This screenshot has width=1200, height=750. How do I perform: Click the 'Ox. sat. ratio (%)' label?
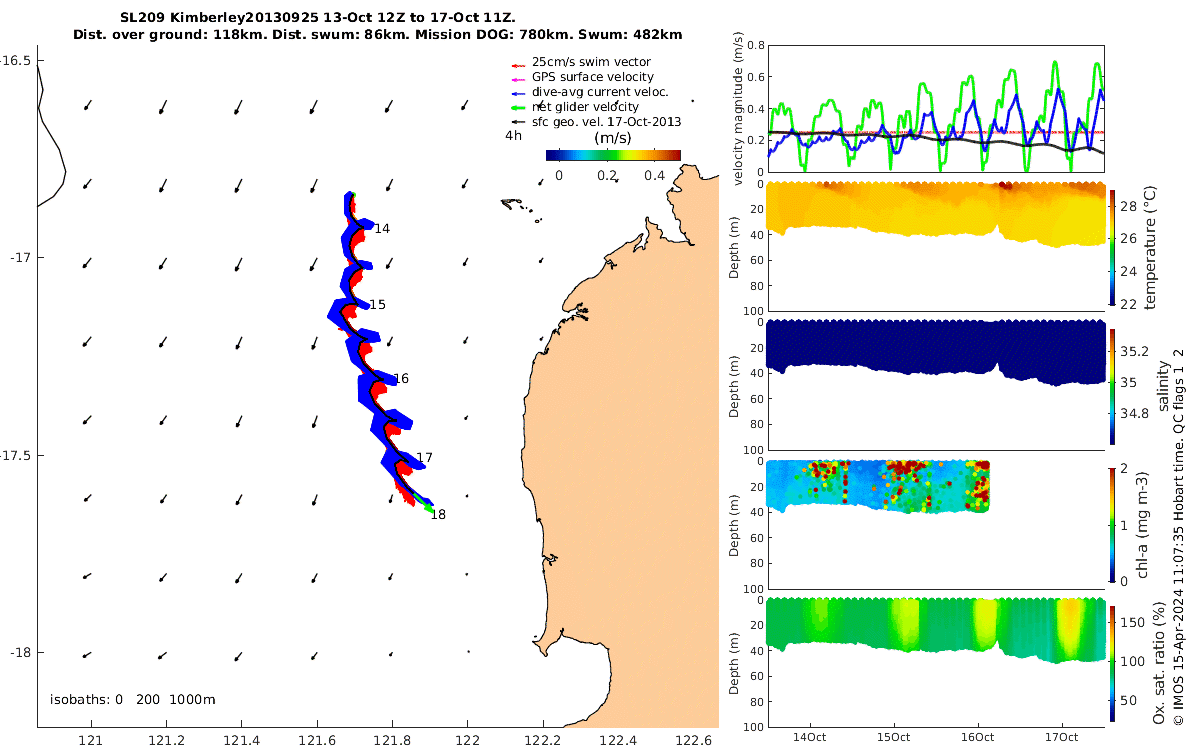(x=1158, y=661)
